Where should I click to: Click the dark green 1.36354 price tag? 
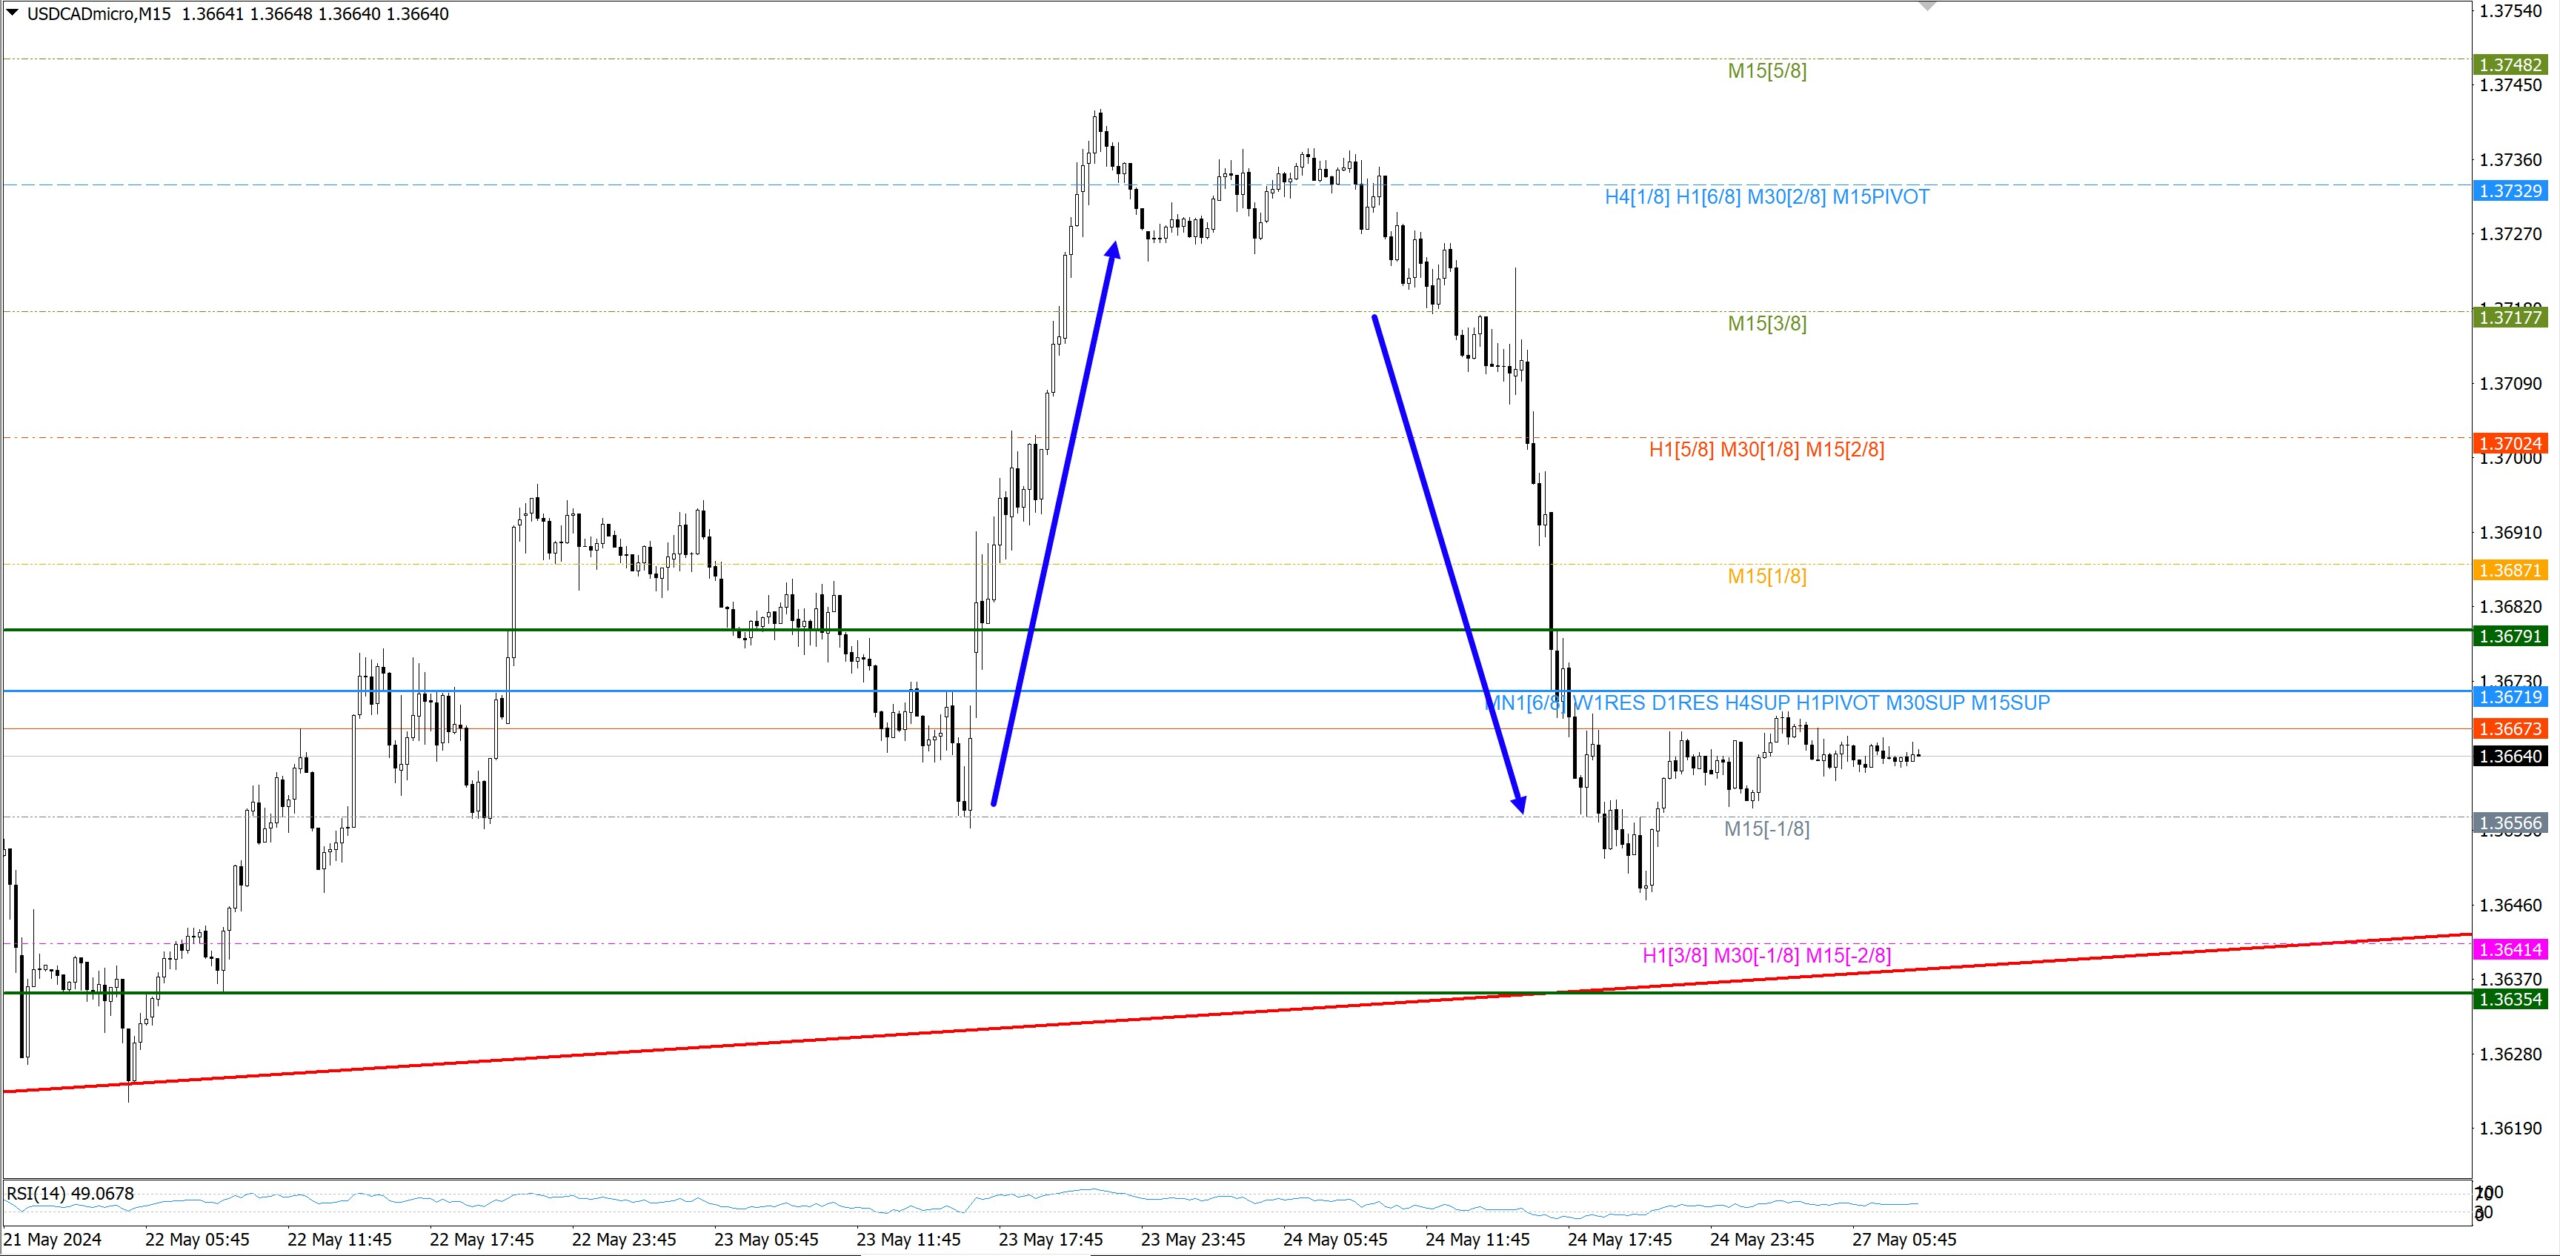pos(2510,999)
